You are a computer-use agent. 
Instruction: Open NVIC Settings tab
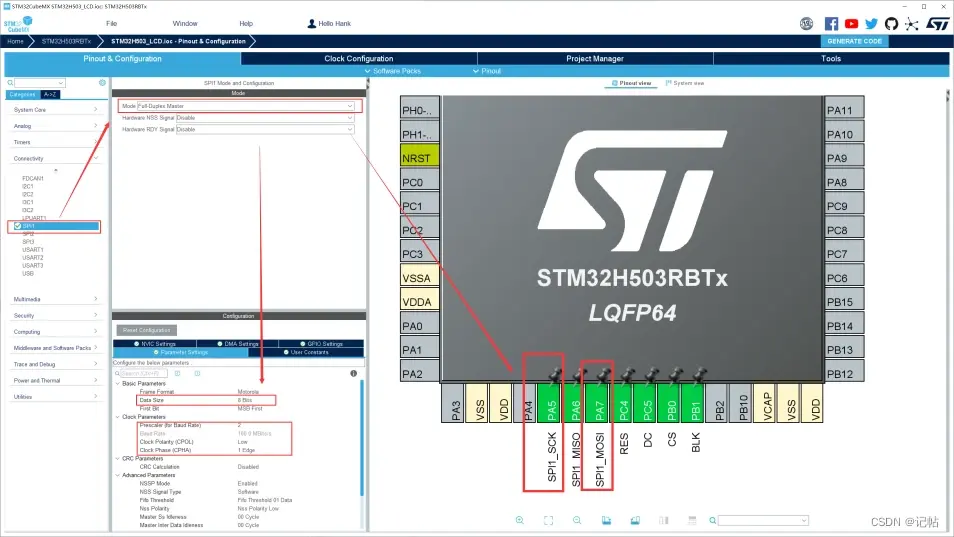tap(155, 344)
